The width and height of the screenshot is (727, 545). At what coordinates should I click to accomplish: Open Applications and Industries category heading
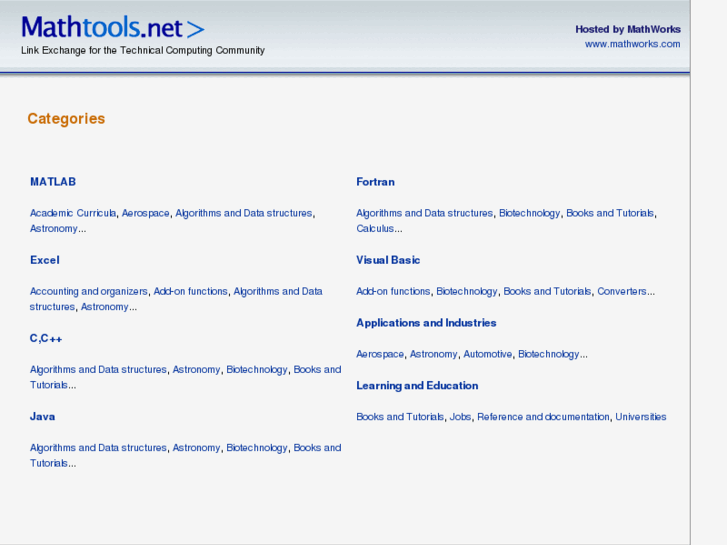point(426,323)
